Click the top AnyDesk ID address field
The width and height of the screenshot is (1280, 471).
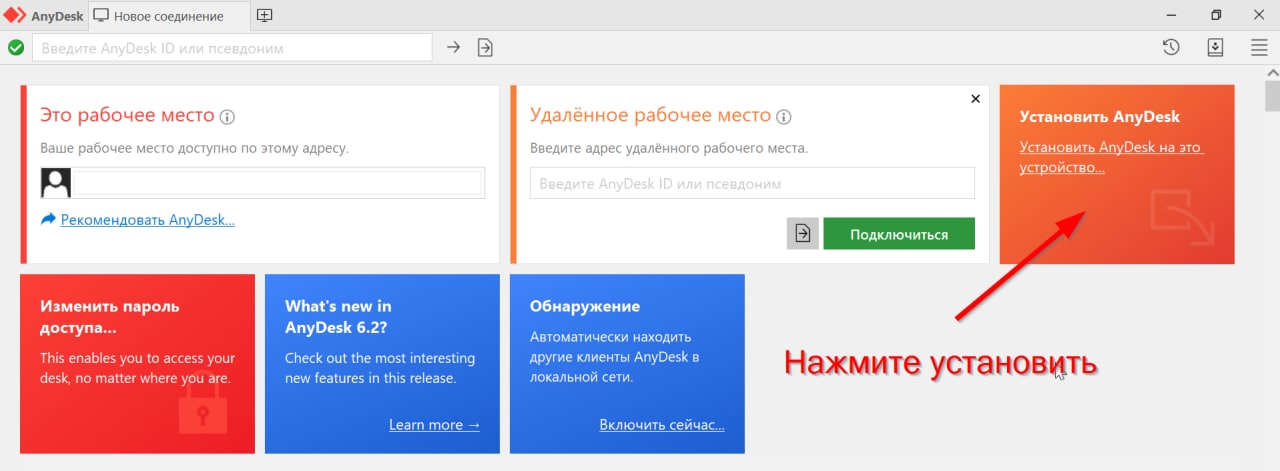pos(232,47)
